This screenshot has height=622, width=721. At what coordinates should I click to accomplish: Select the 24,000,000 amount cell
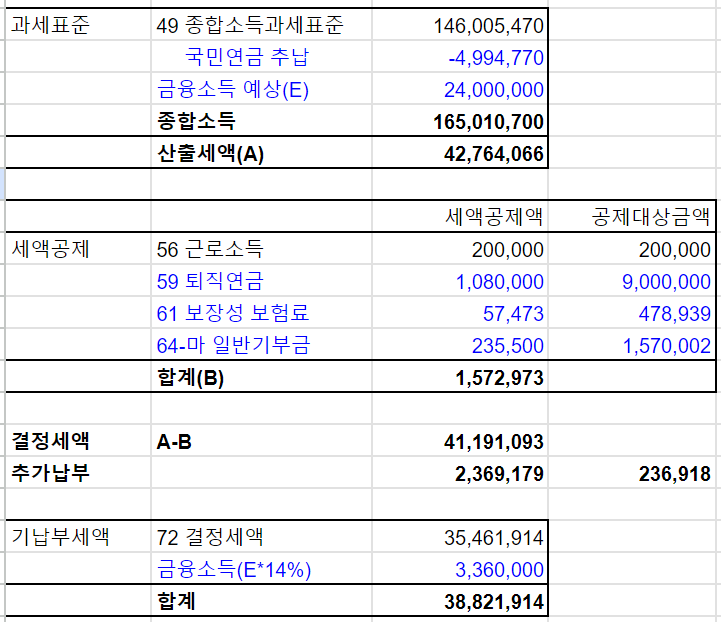(460, 88)
